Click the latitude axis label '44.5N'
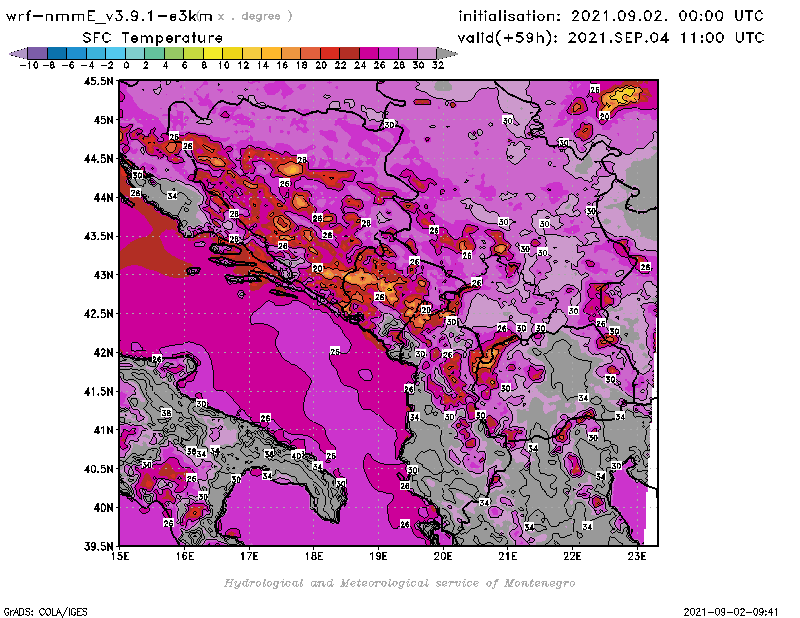 99,159
